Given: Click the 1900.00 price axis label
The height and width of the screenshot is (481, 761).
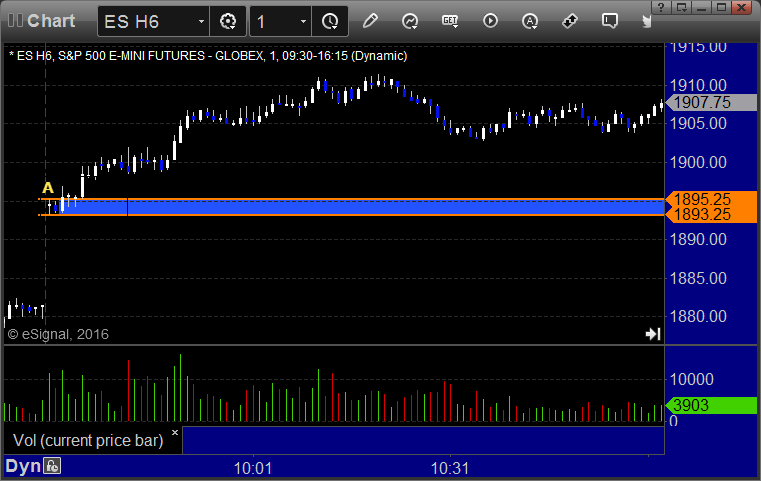Looking at the screenshot, I should [698, 162].
